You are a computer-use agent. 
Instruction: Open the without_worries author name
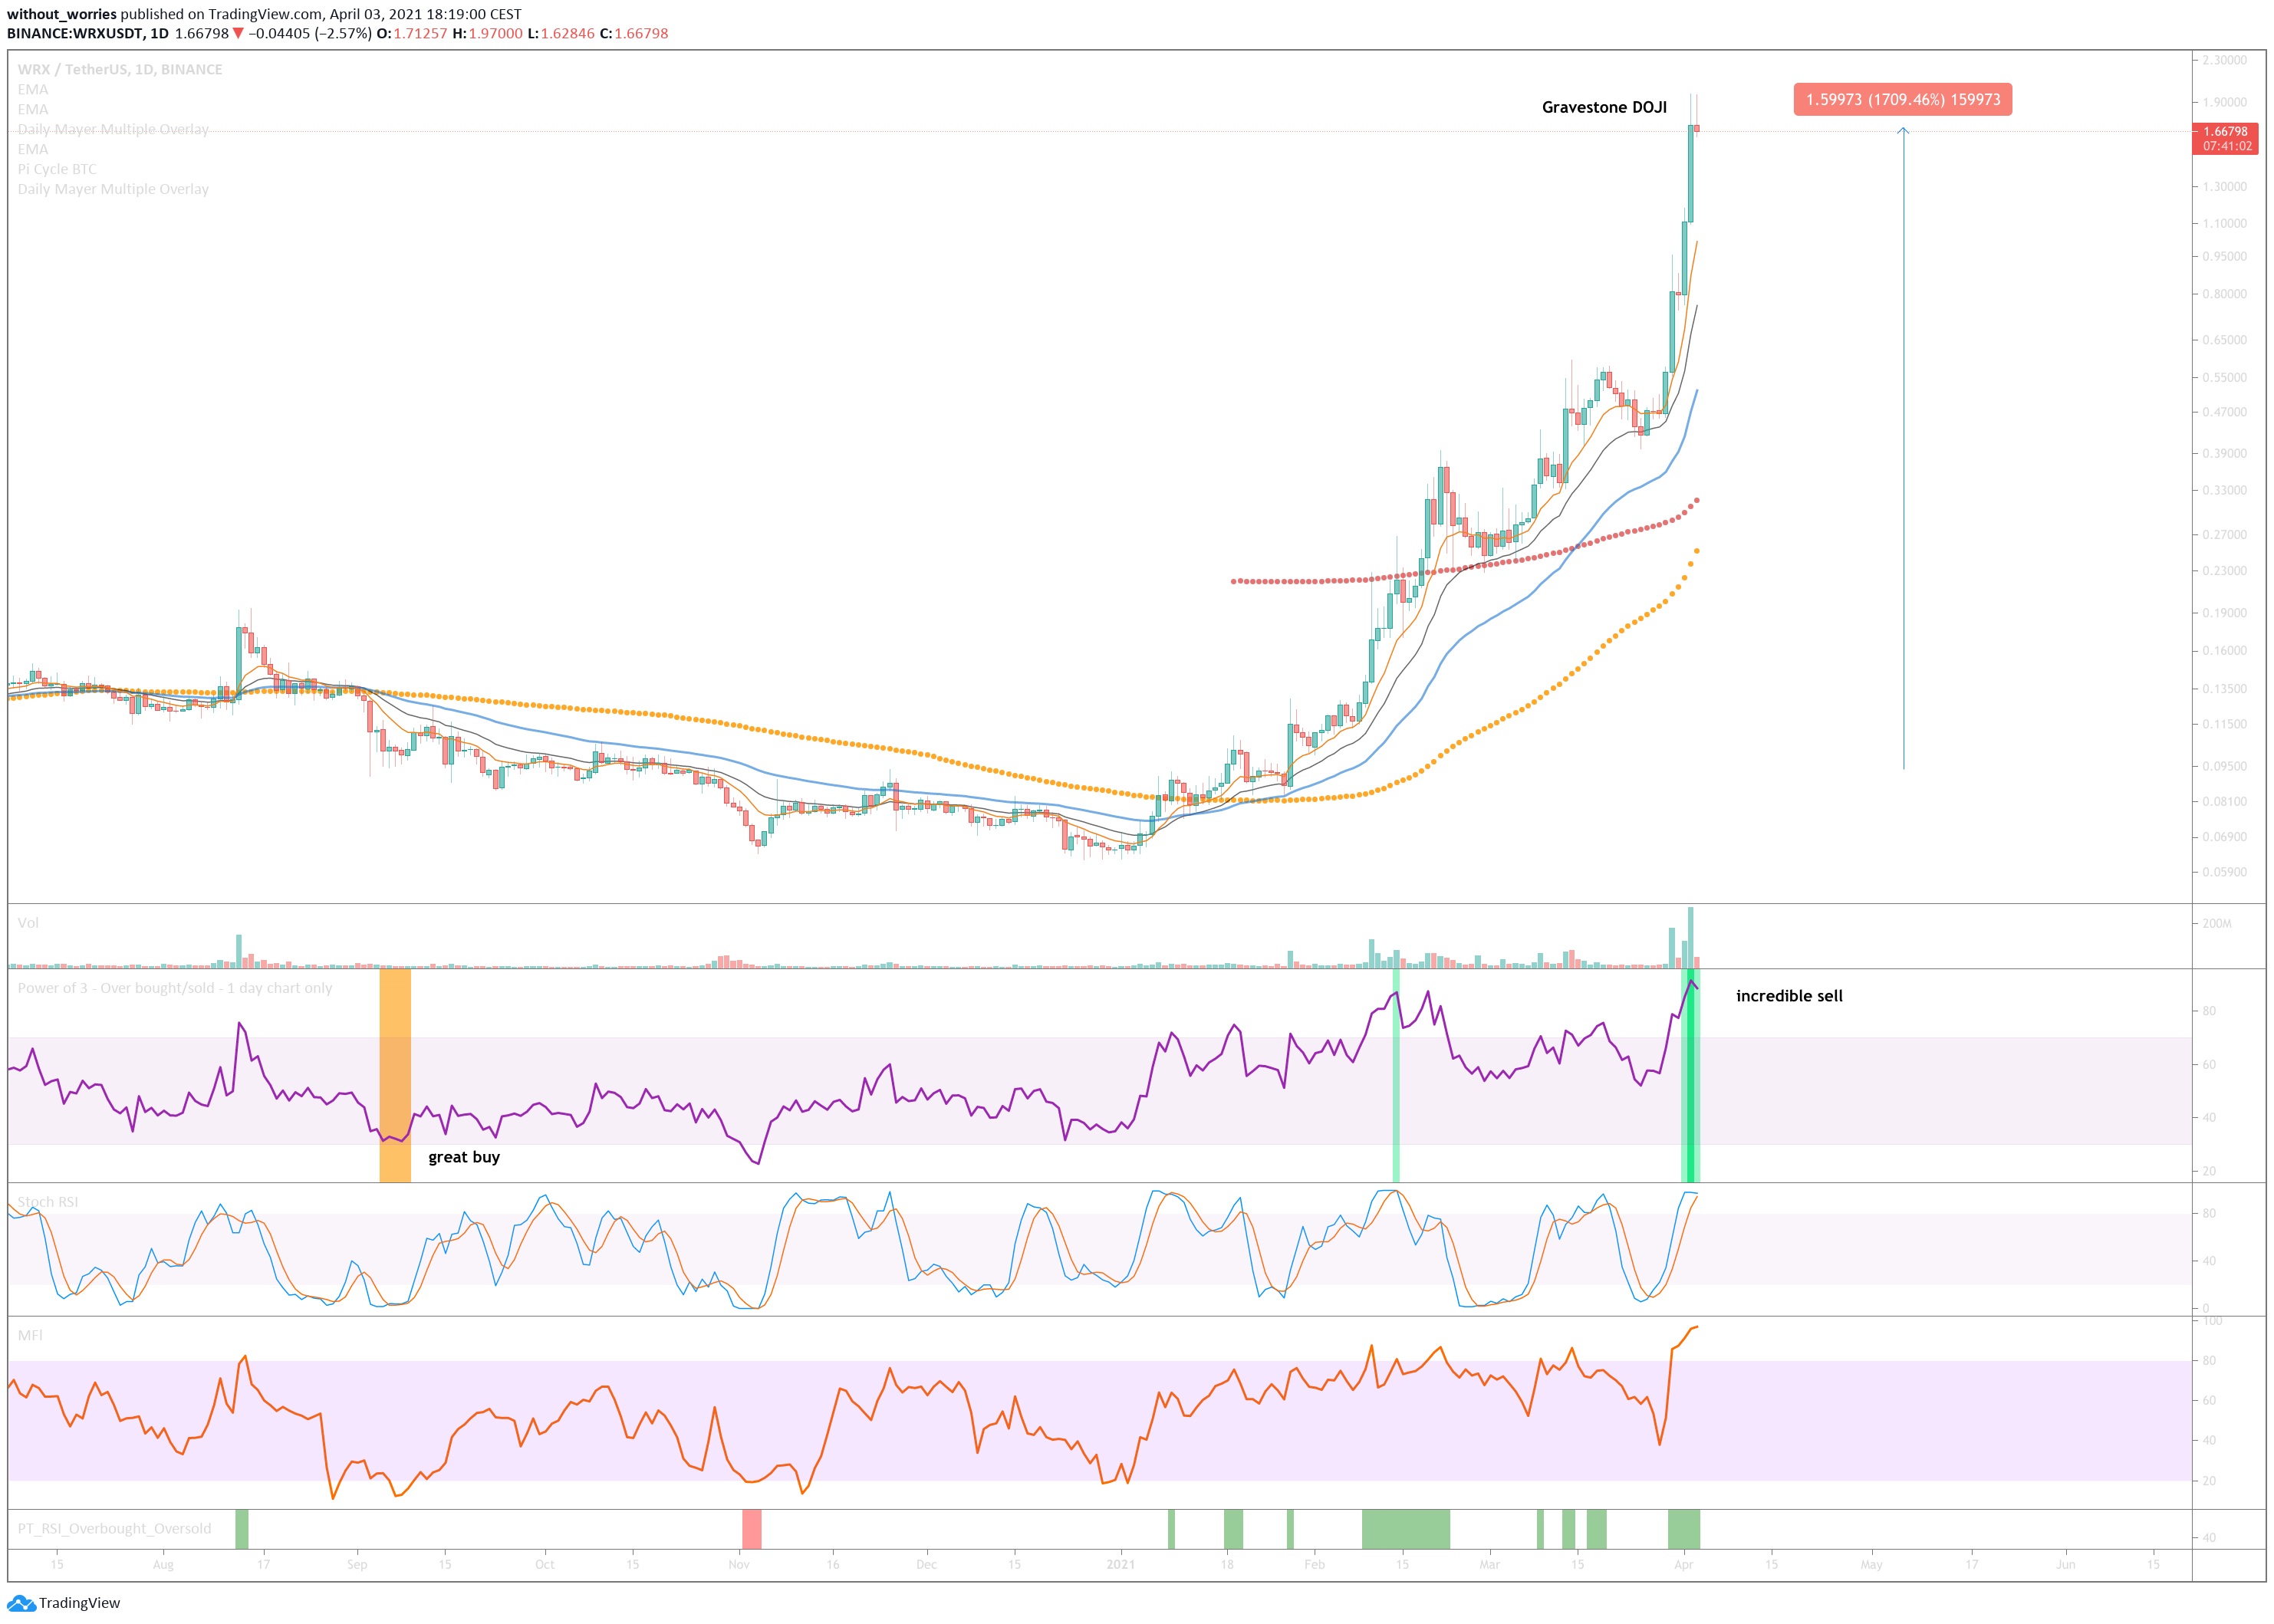click(62, 14)
